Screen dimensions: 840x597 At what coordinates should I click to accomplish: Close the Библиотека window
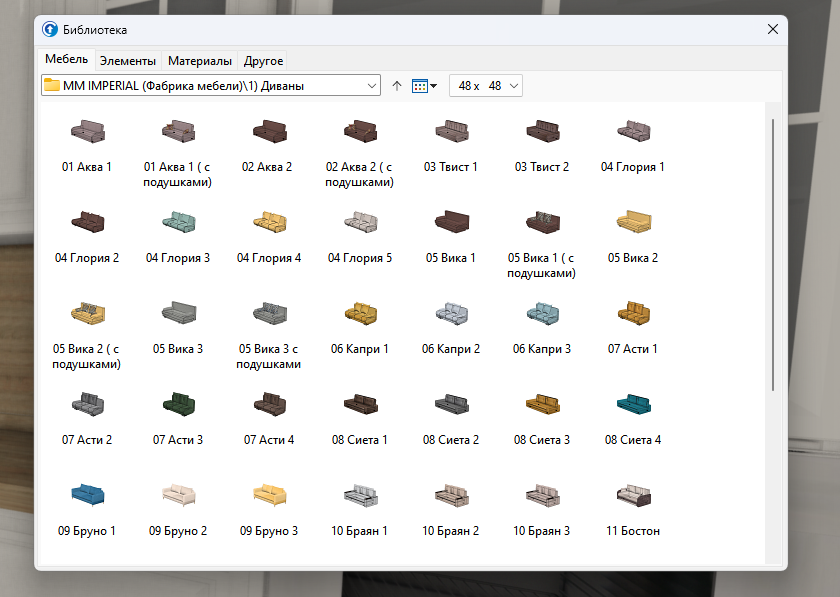[x=773, y=30]
